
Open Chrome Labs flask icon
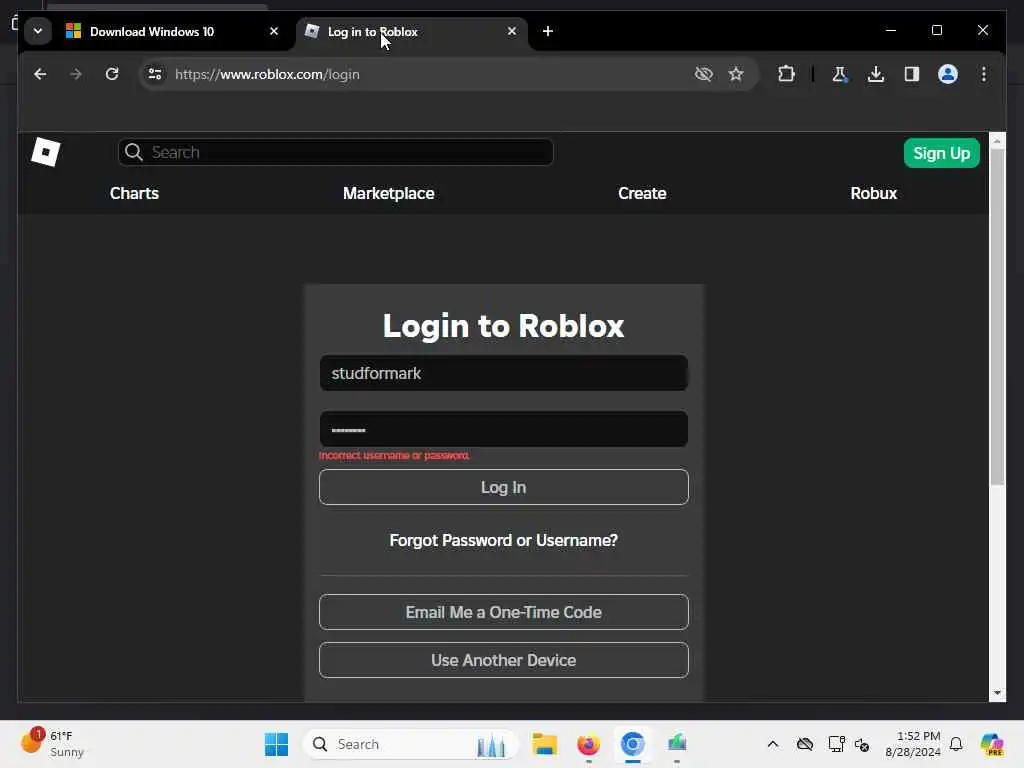tap(840, 74)
